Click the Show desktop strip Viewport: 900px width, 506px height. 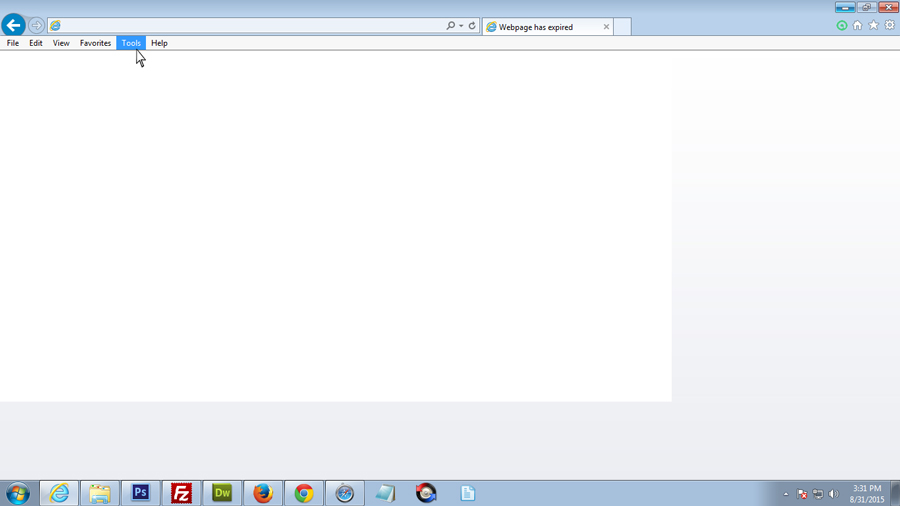coord(895,493)
